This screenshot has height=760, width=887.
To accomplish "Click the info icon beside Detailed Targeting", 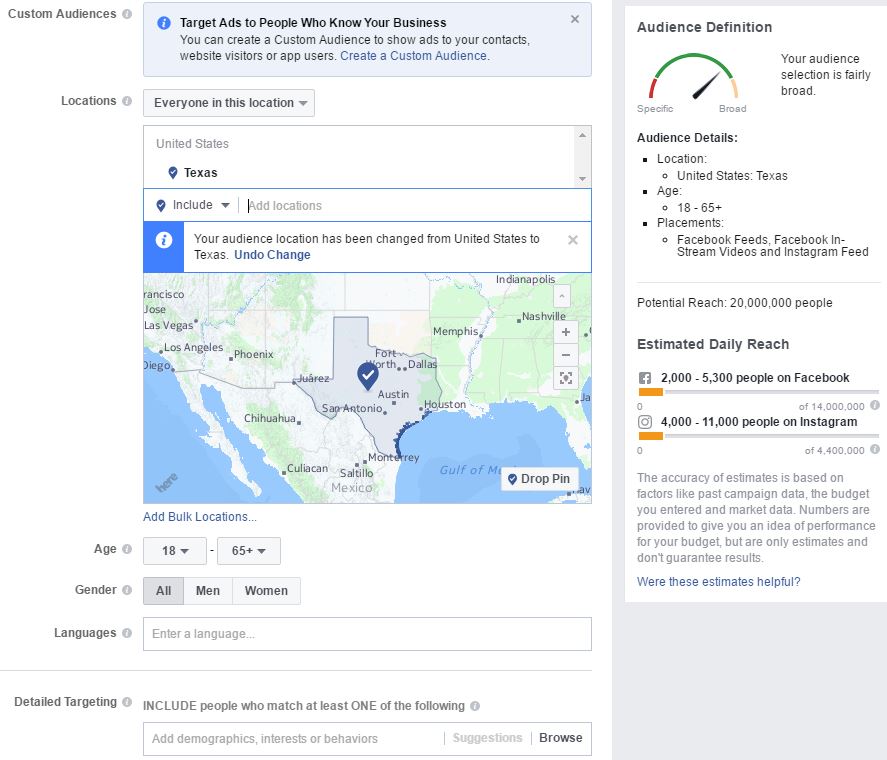I will 127,702.
